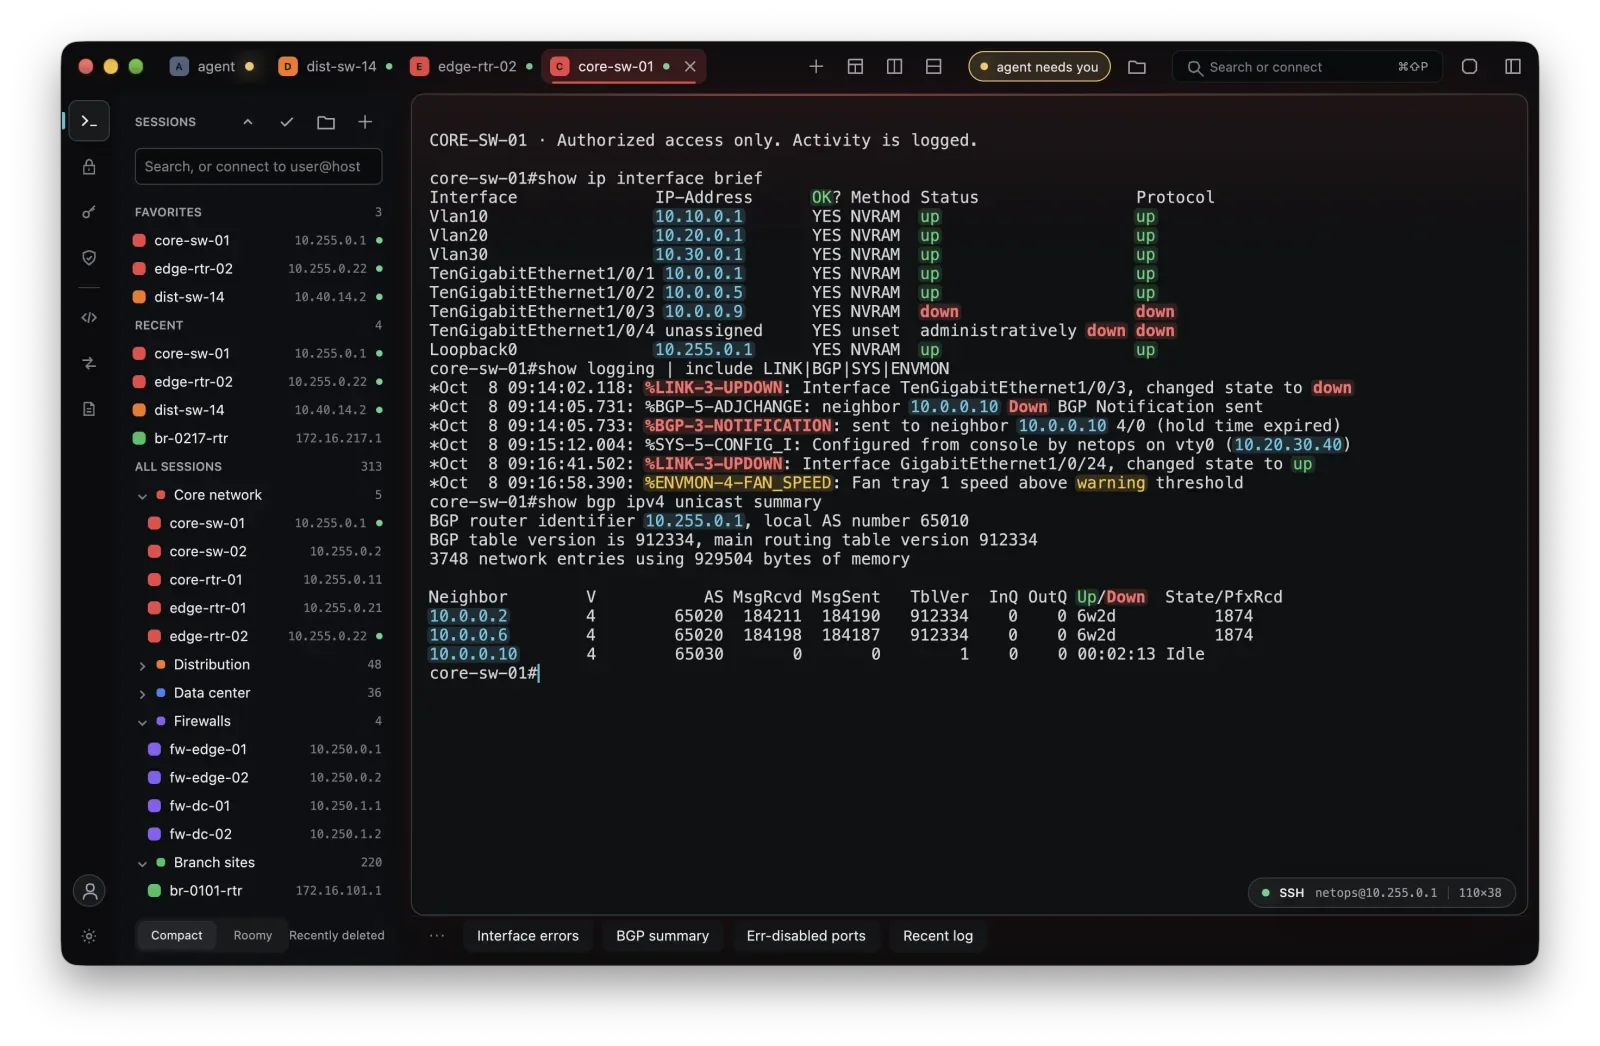The width and height of the screenshot is (1600, 1046).
Task: Split pane vertically with columns icon
Action: click(x=894, y=67)
